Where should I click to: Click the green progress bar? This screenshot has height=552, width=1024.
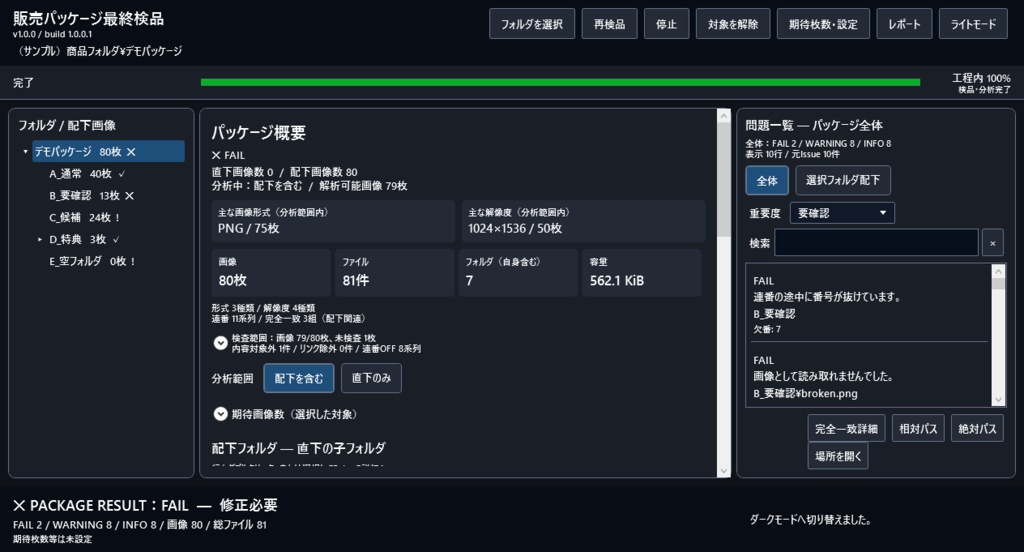(x=560, y=82)
